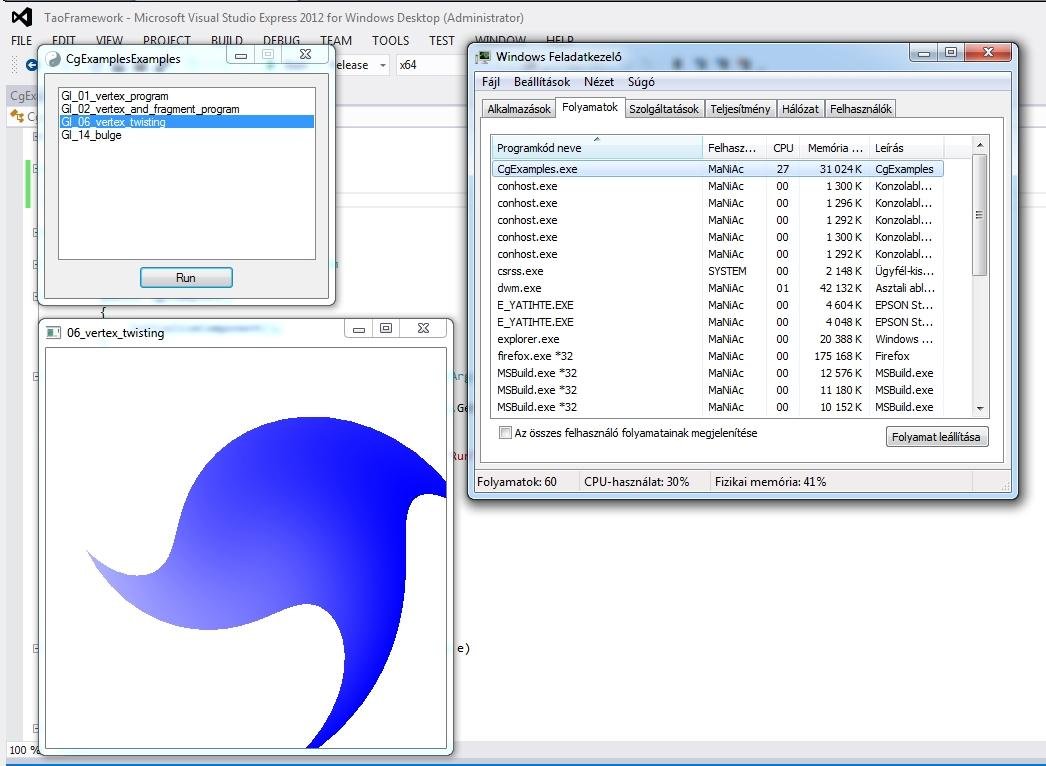This screenshot has width=1046, height=766.
Task: Open the Fájl menu in Task Manager
Action: (x=490, y=82)
